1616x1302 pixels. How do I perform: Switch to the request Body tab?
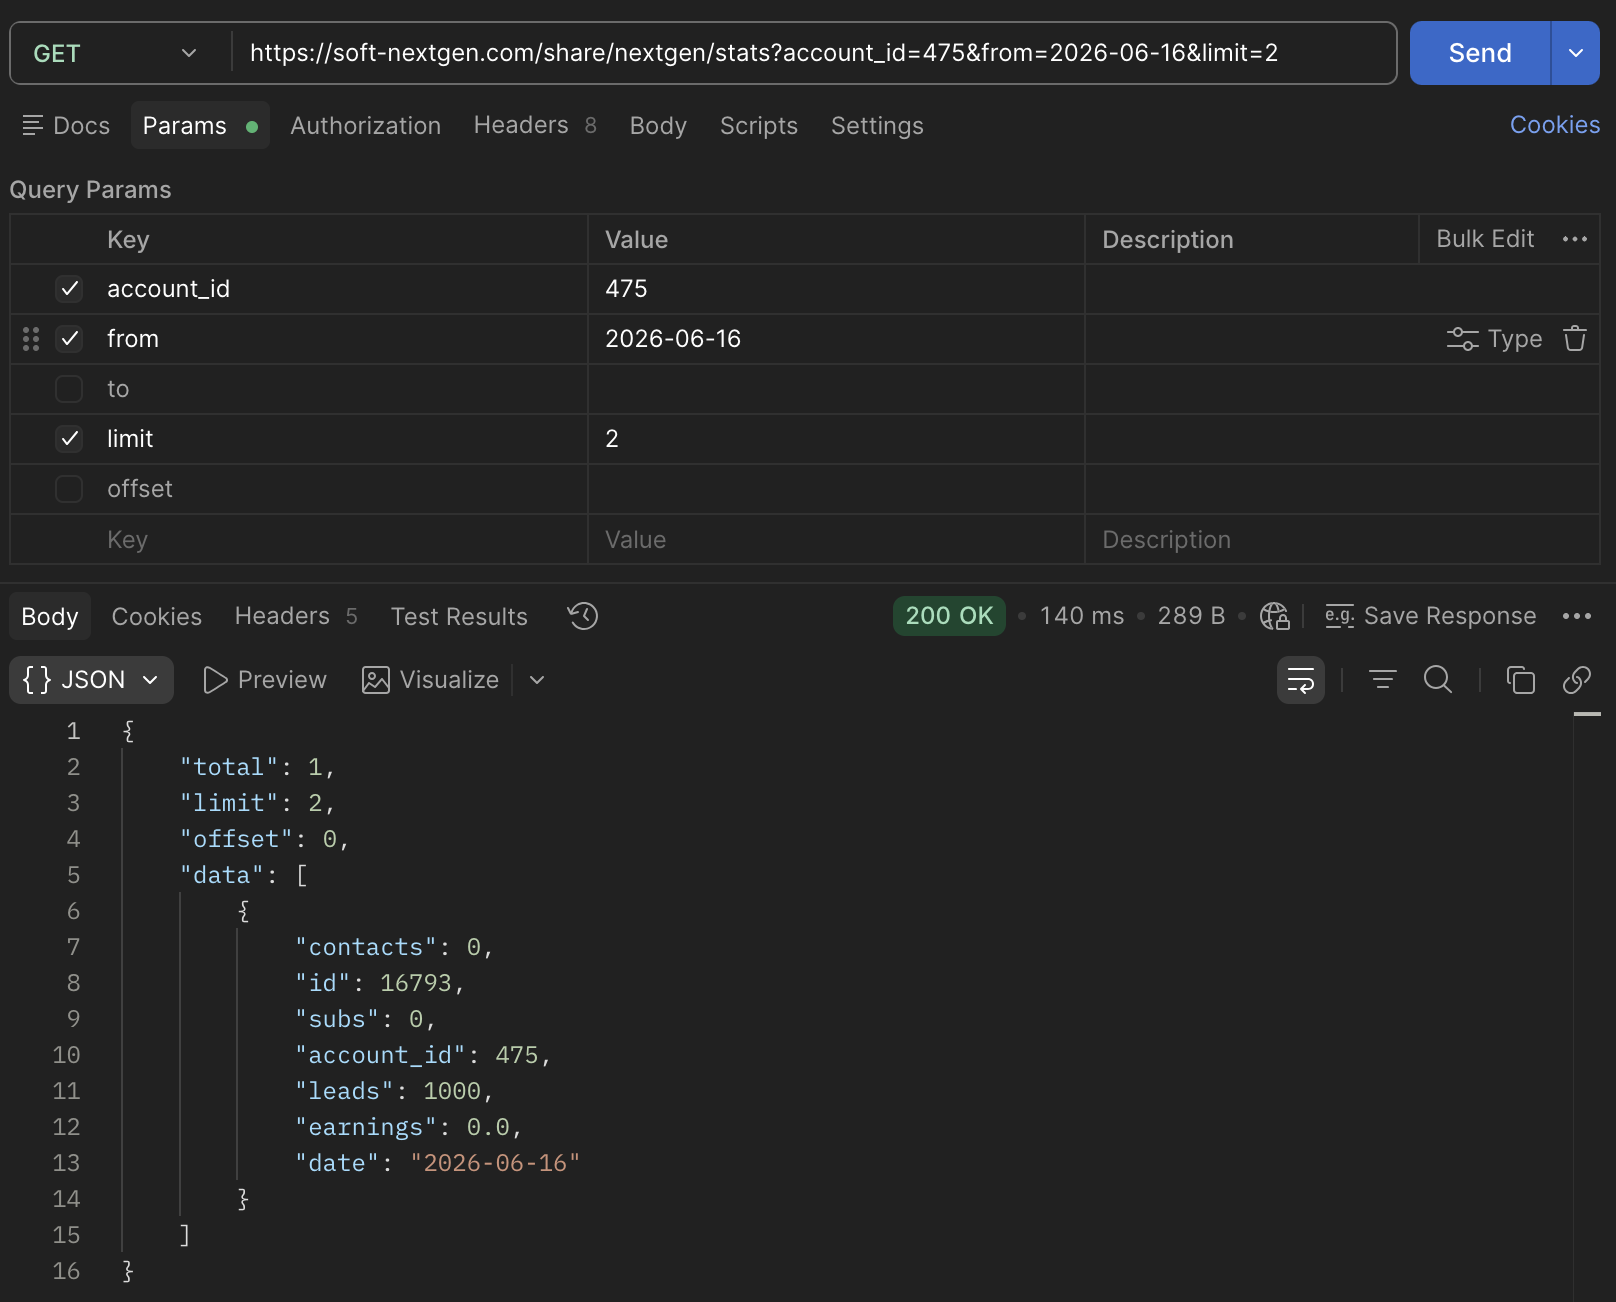coord(658,125)
